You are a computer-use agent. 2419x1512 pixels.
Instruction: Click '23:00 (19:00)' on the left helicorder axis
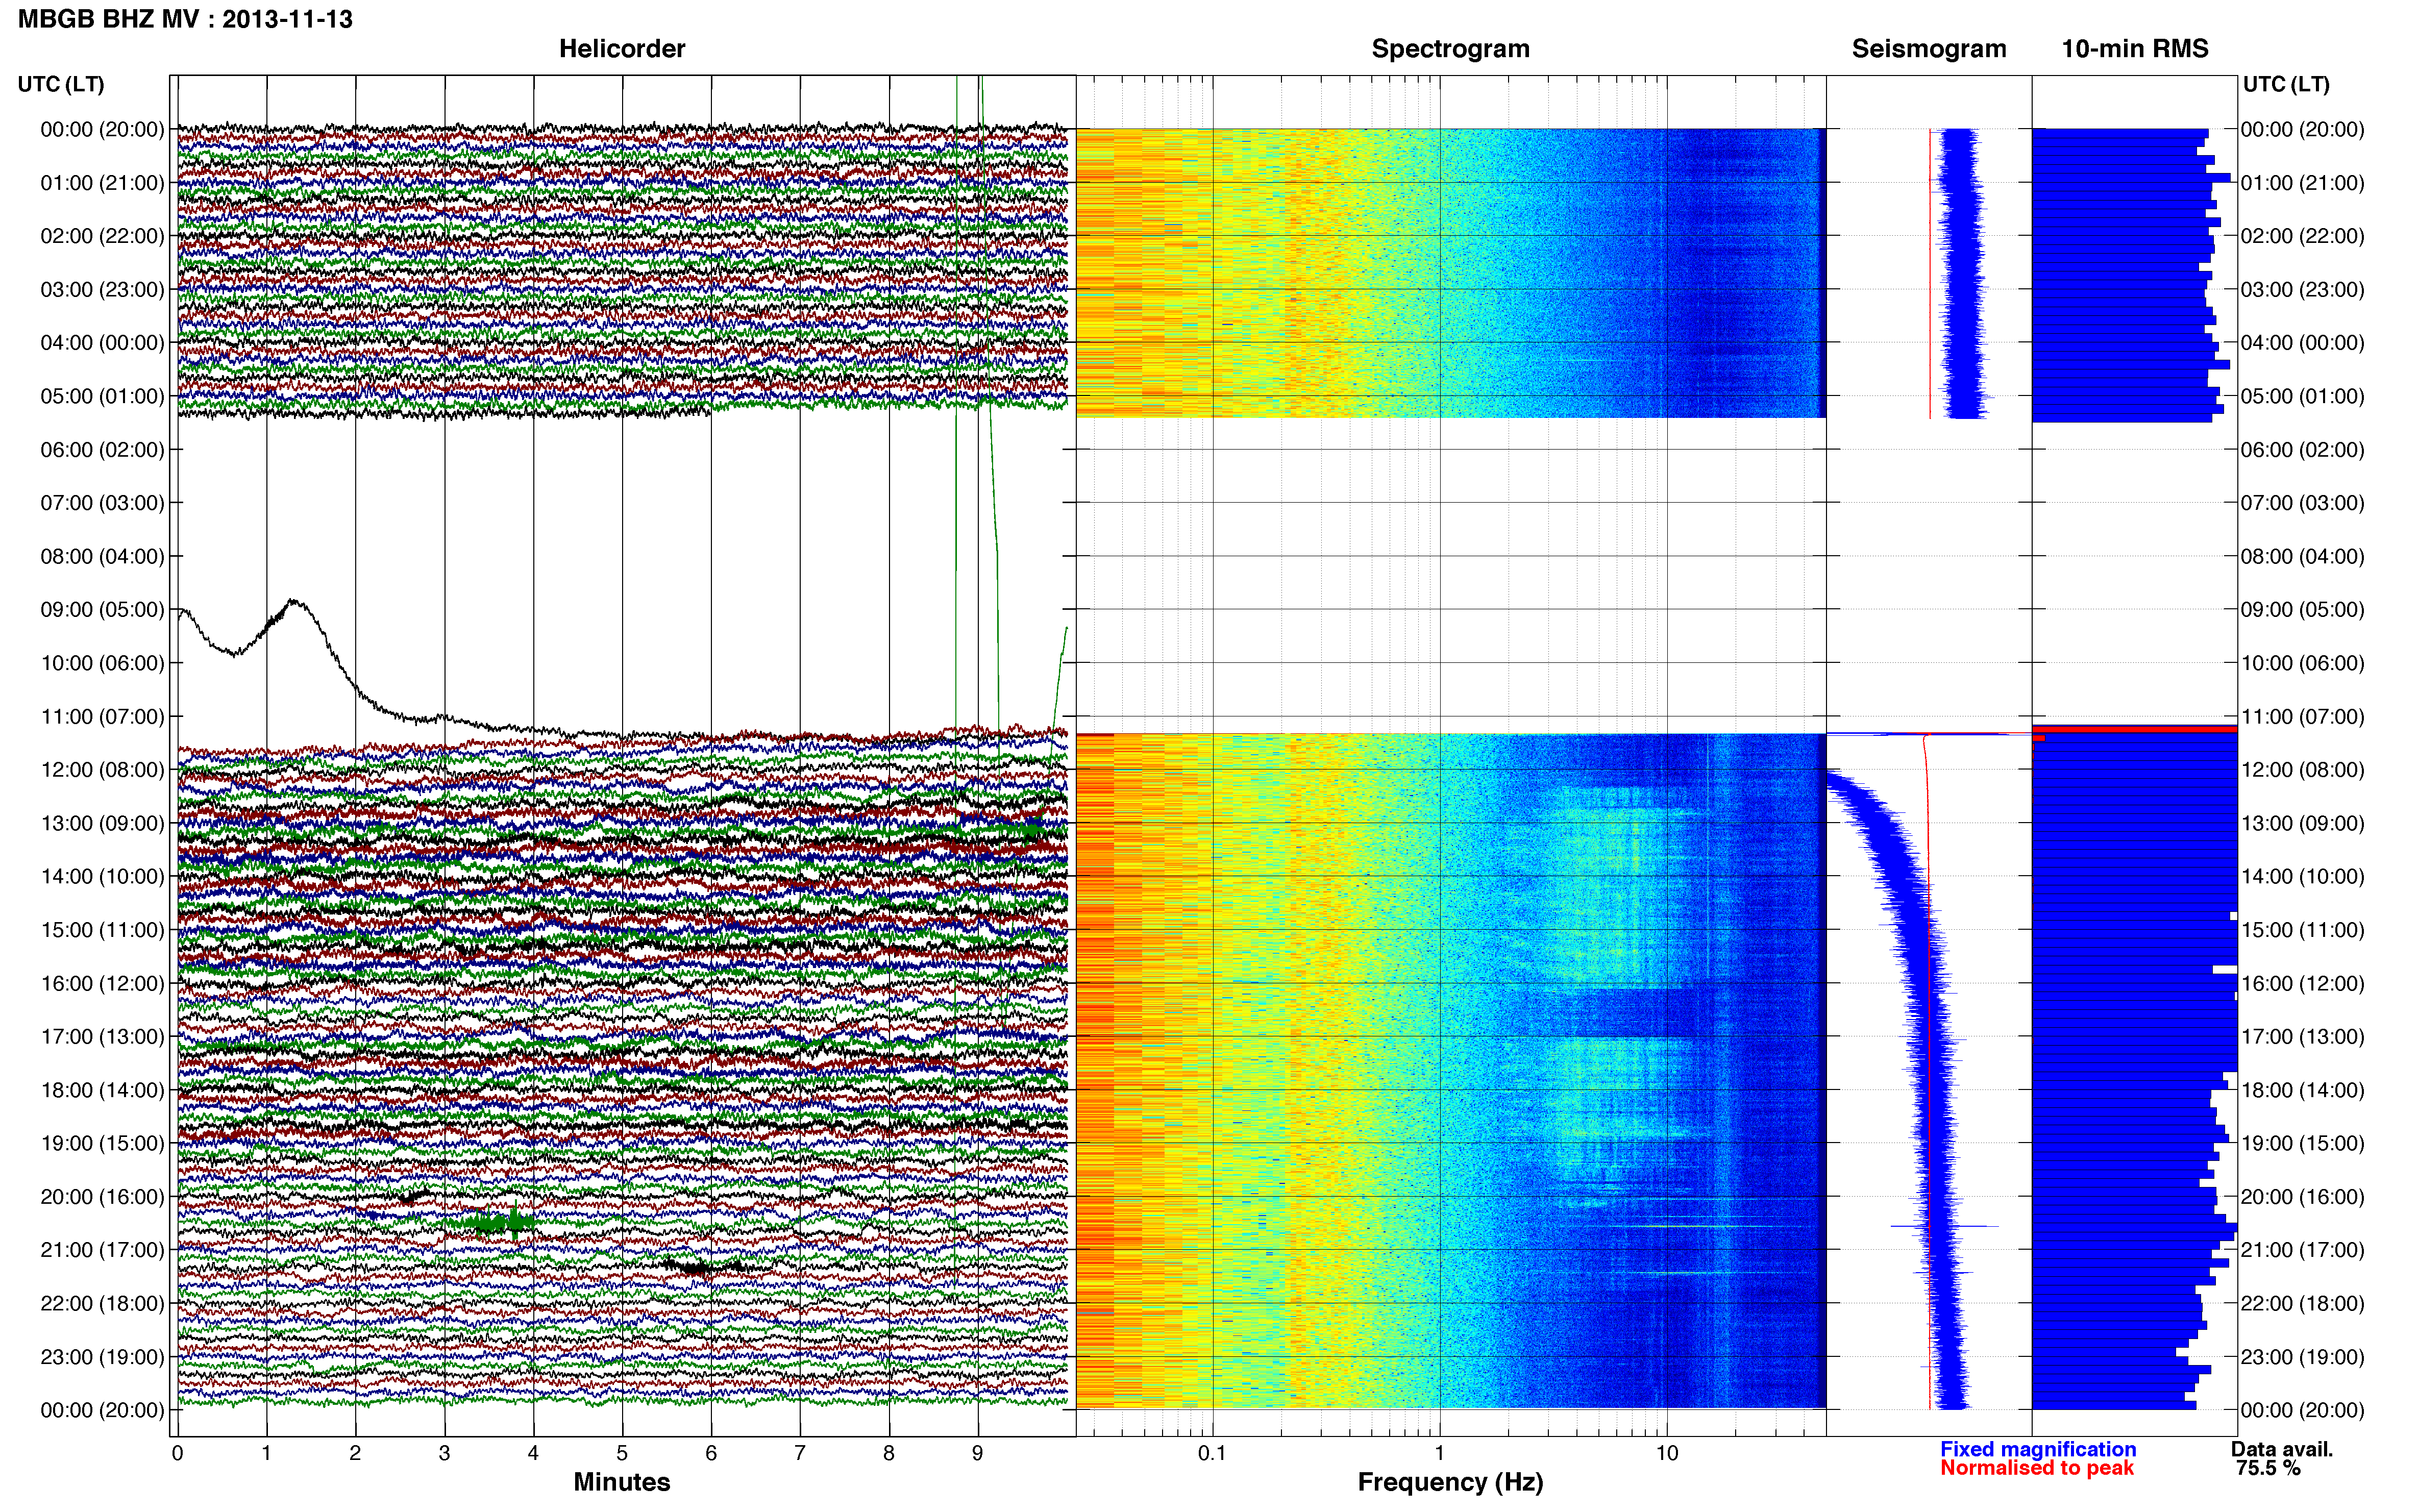click(102, 1357)
